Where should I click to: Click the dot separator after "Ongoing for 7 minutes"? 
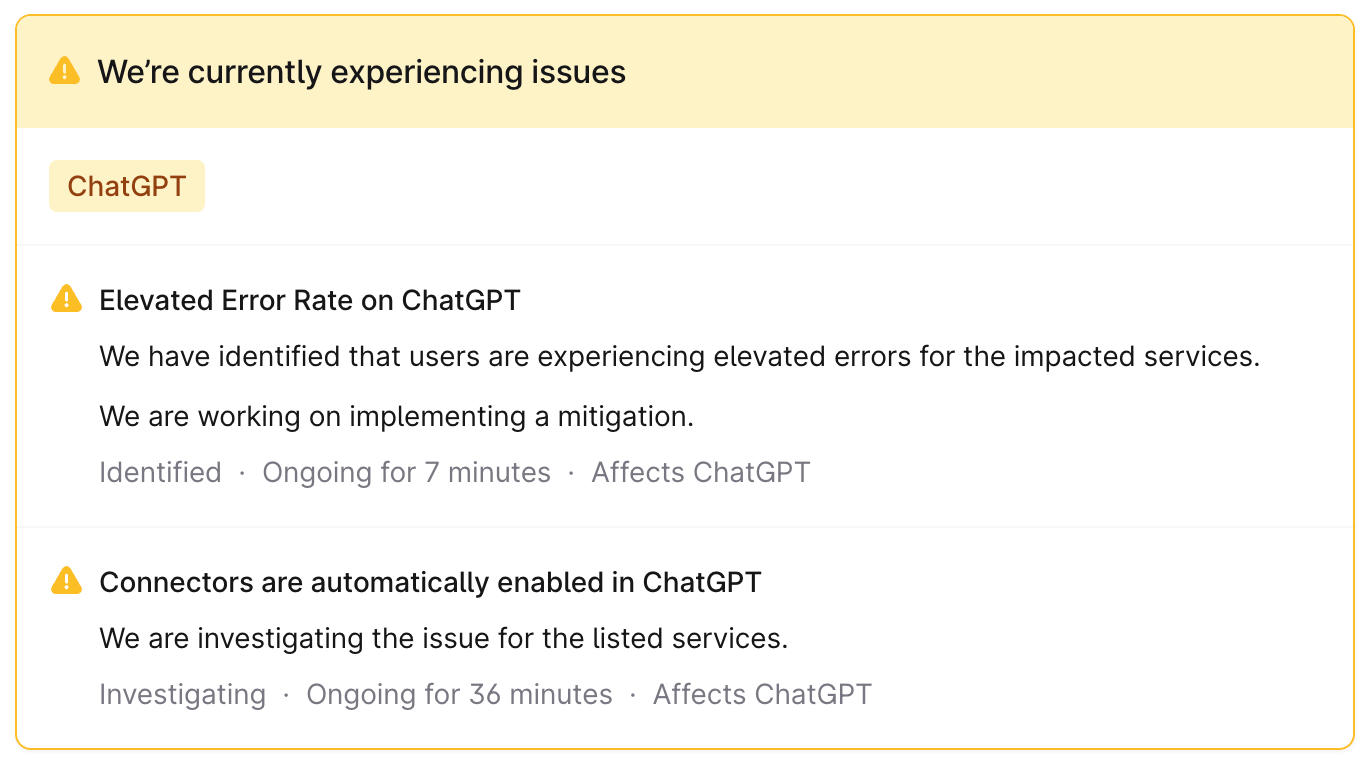pos(571,473)
